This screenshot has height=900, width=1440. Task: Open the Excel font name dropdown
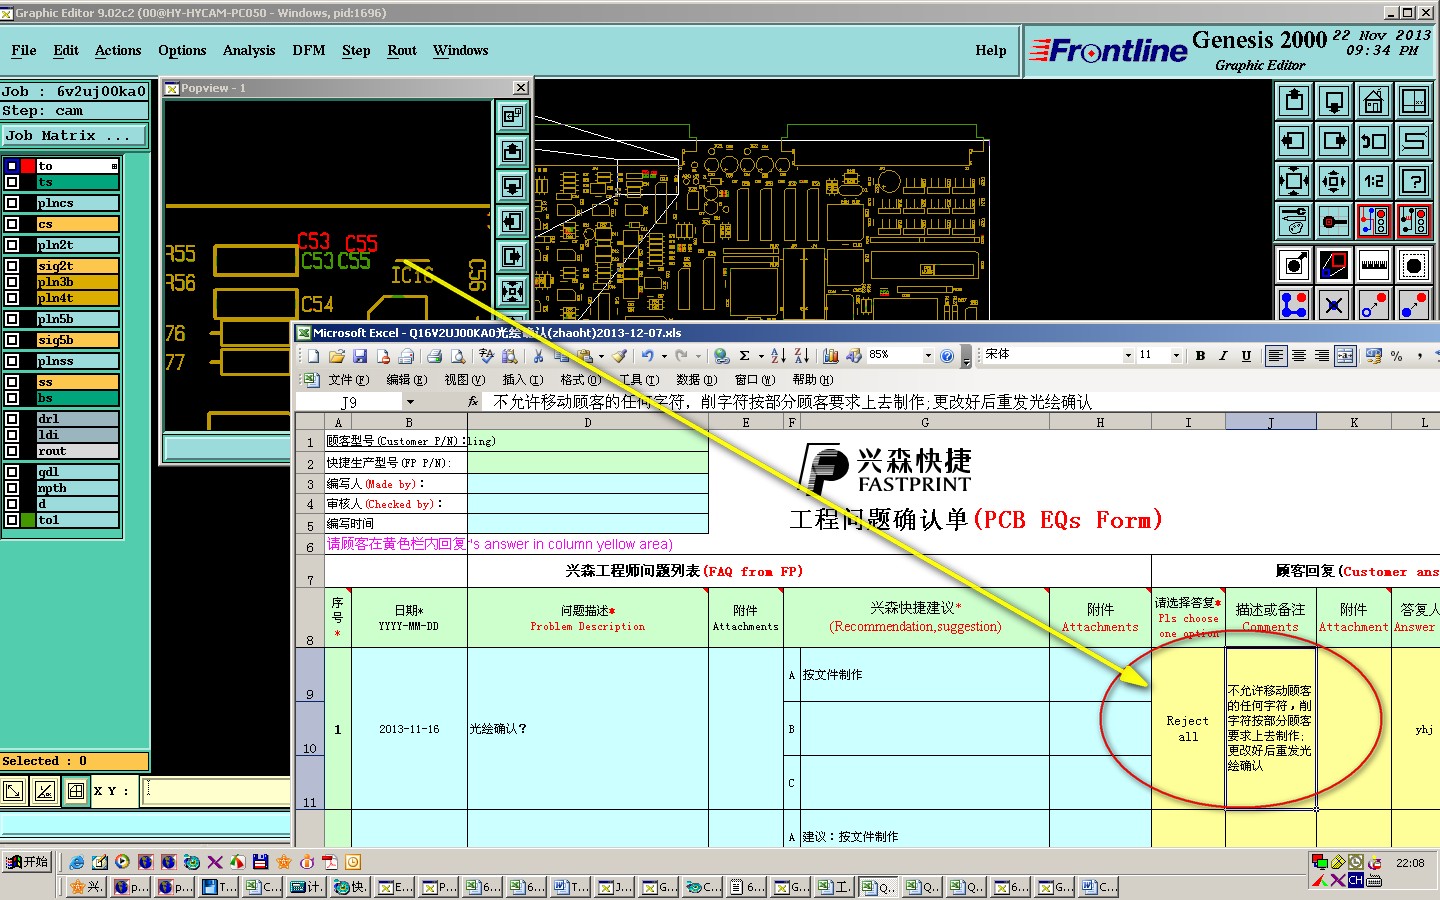coord(1128,355)
